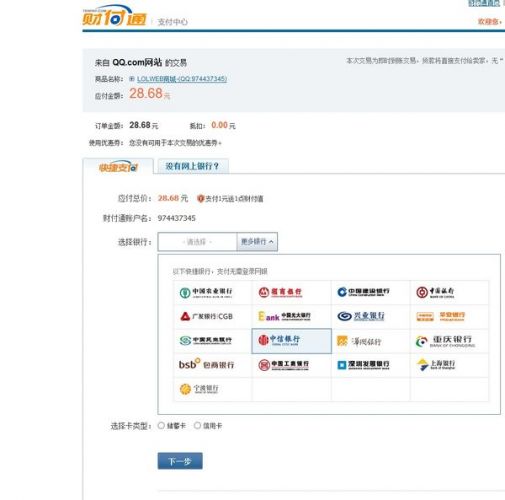Screen dimensions: 505x500
Task: Open the 请选择 bank selection dropdown
Action: [x=197, y=242]
